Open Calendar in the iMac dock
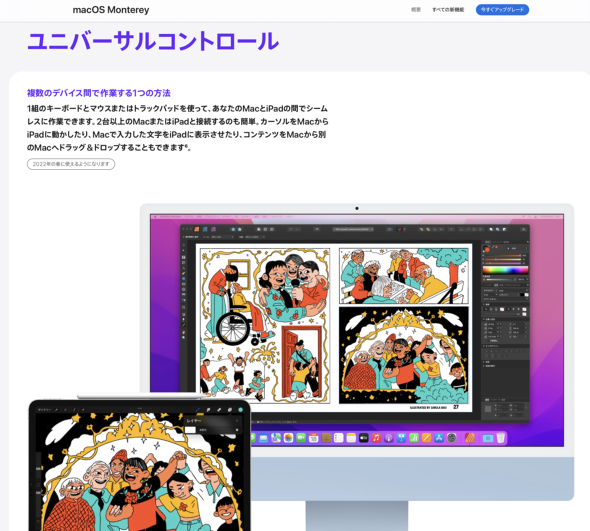The height and width of the screenshot is (531, 590). 313,438
